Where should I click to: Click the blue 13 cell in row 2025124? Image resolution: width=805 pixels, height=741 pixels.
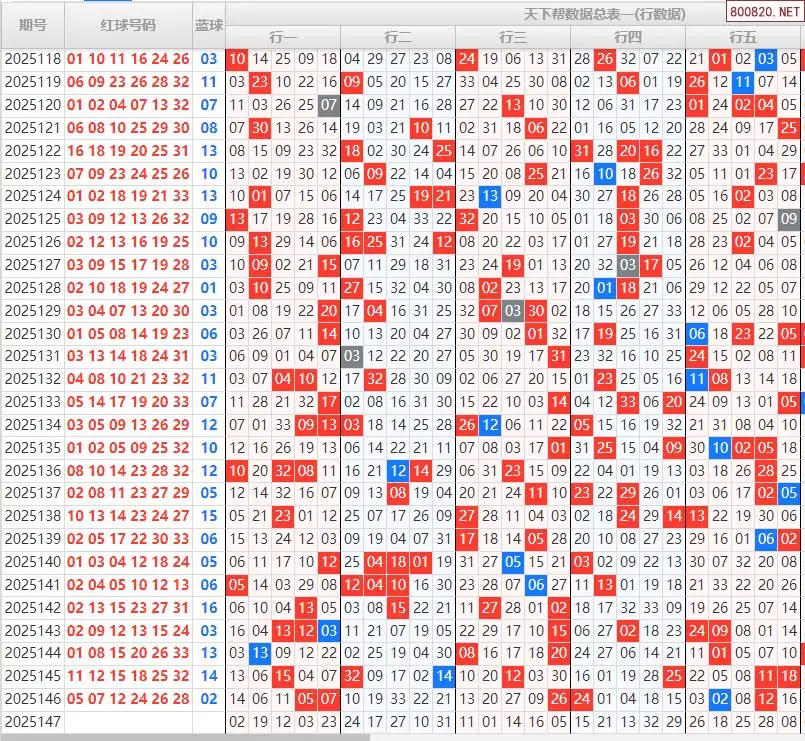(490, 196)
